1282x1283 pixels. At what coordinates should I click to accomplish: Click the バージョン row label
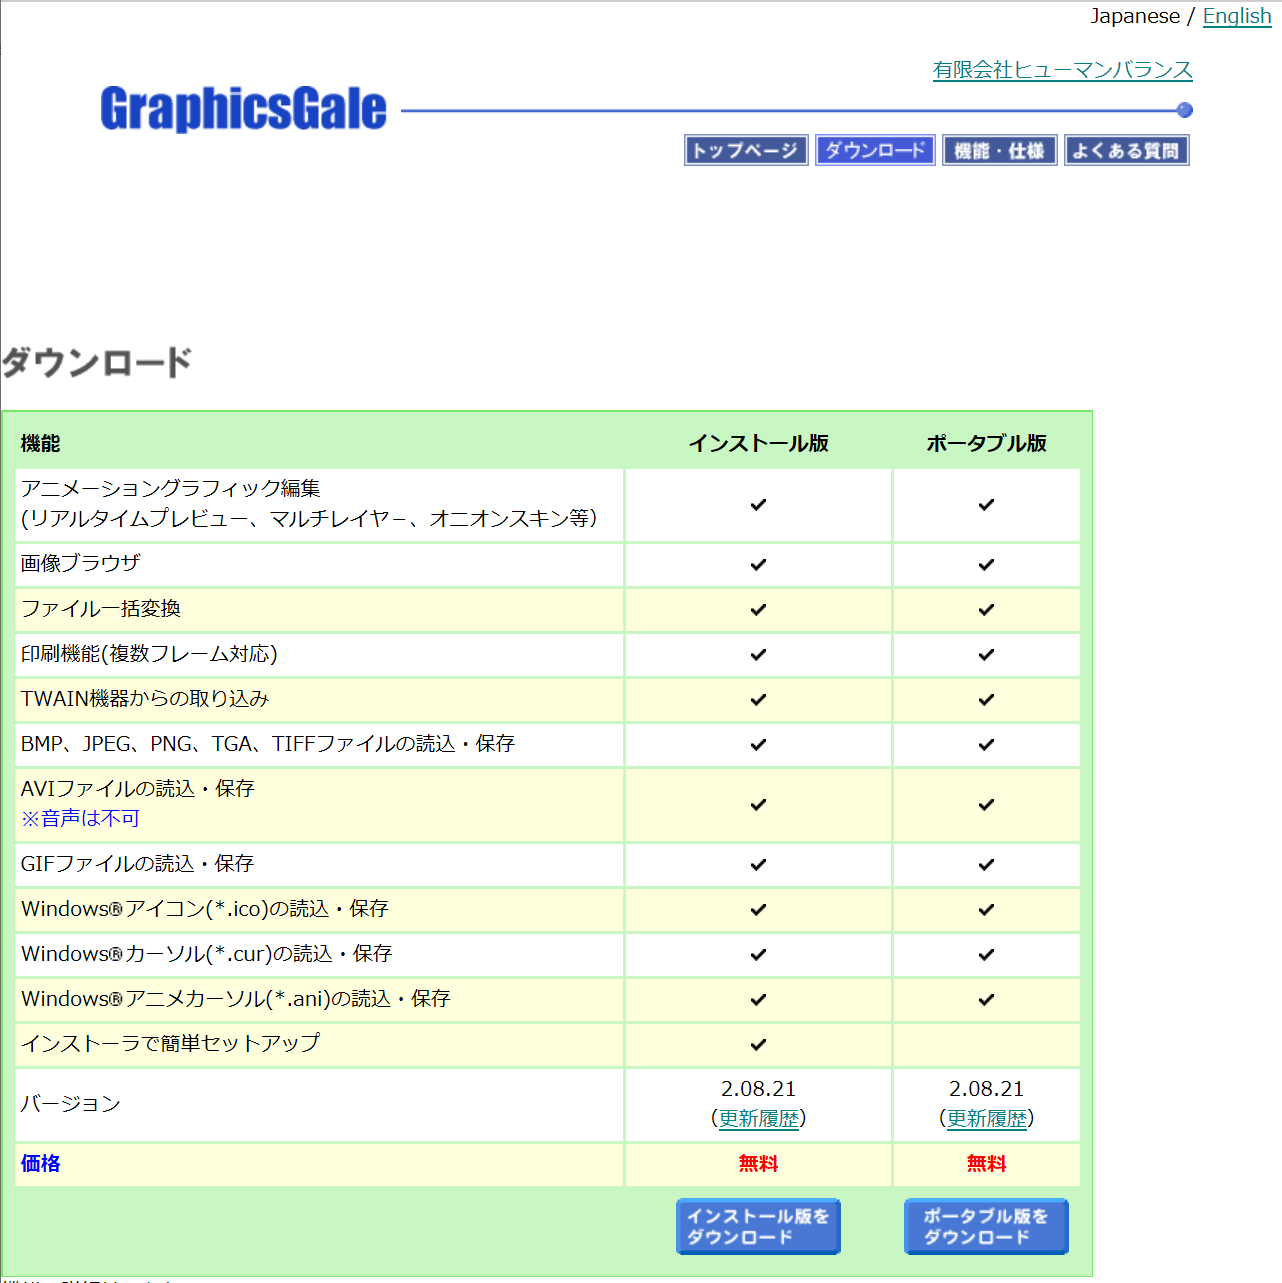click(71, 1103)
